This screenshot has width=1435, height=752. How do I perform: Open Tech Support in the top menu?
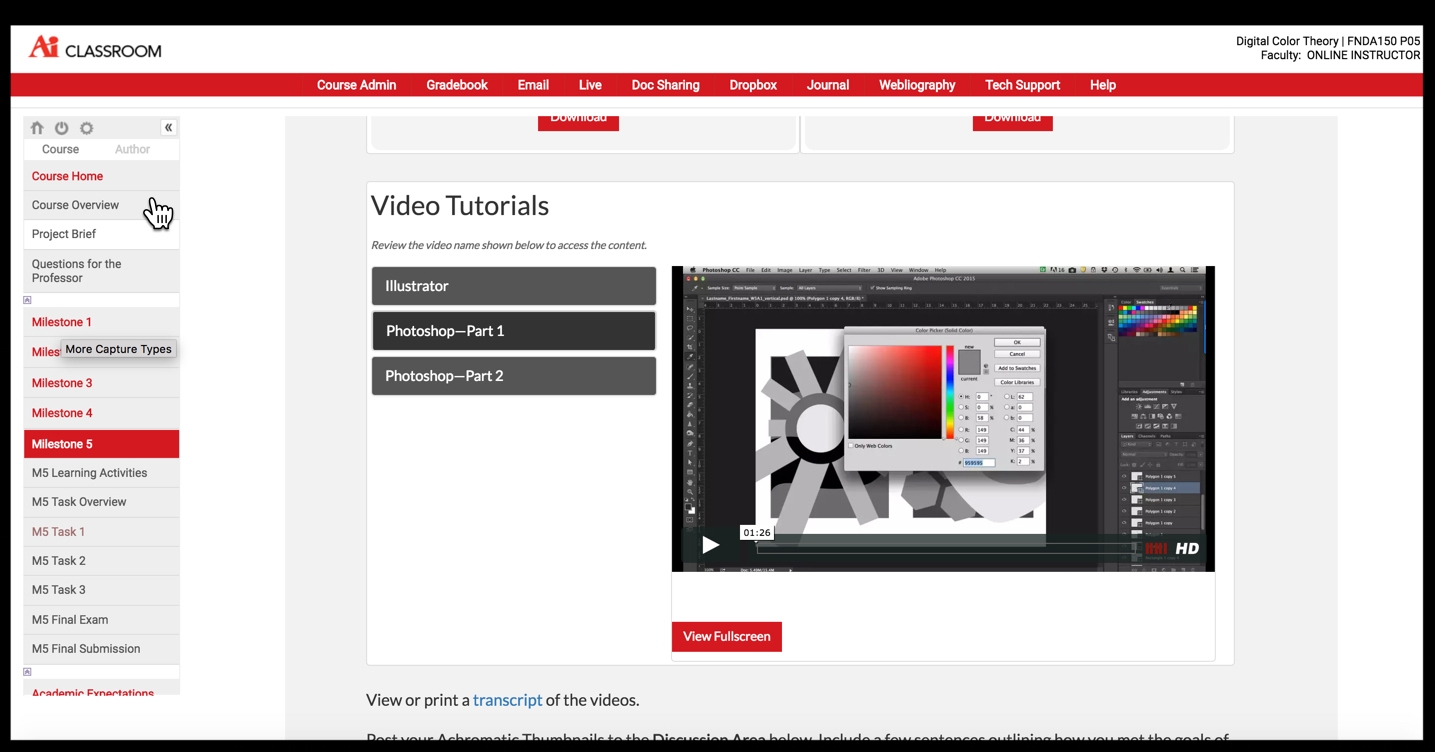(1022, 85)
